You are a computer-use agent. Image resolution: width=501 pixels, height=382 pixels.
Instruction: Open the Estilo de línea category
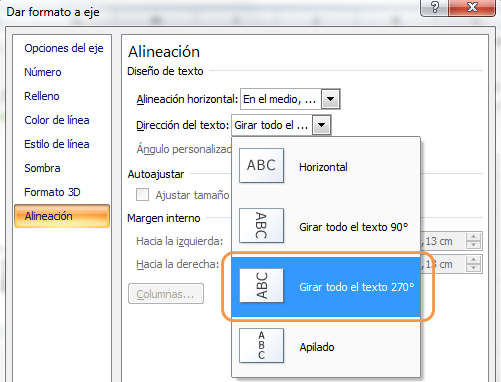57,144
